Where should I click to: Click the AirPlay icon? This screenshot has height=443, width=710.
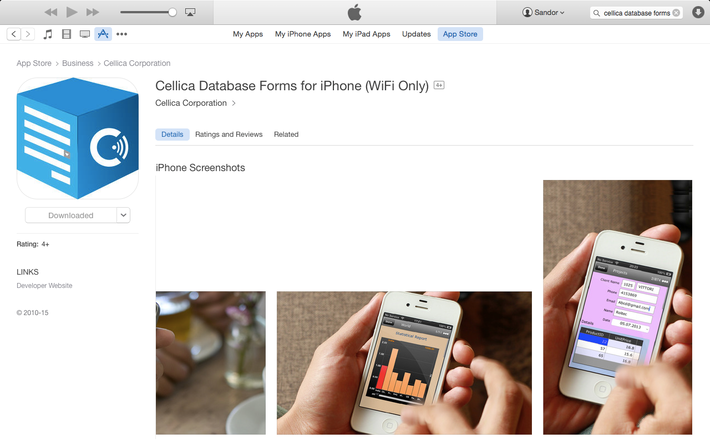[x=190, y=12]
